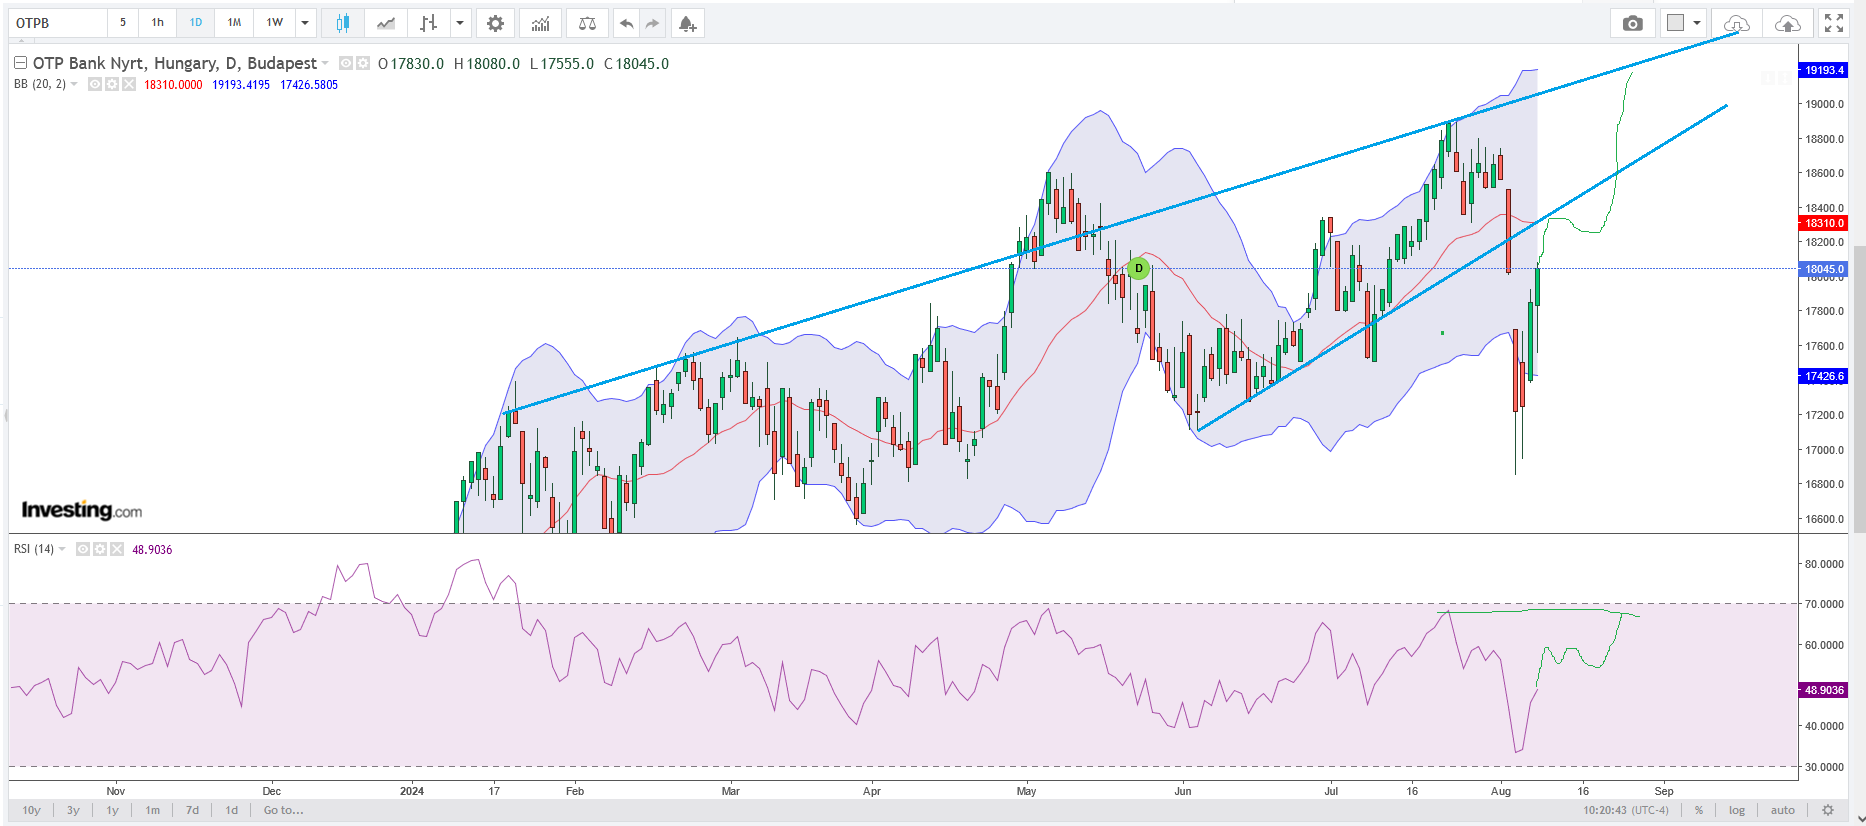Collapse the chart legend box

20,63
